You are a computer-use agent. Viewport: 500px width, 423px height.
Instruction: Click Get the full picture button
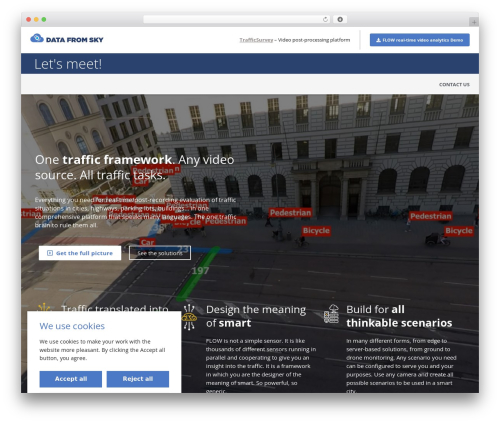(x=80, y=253)
